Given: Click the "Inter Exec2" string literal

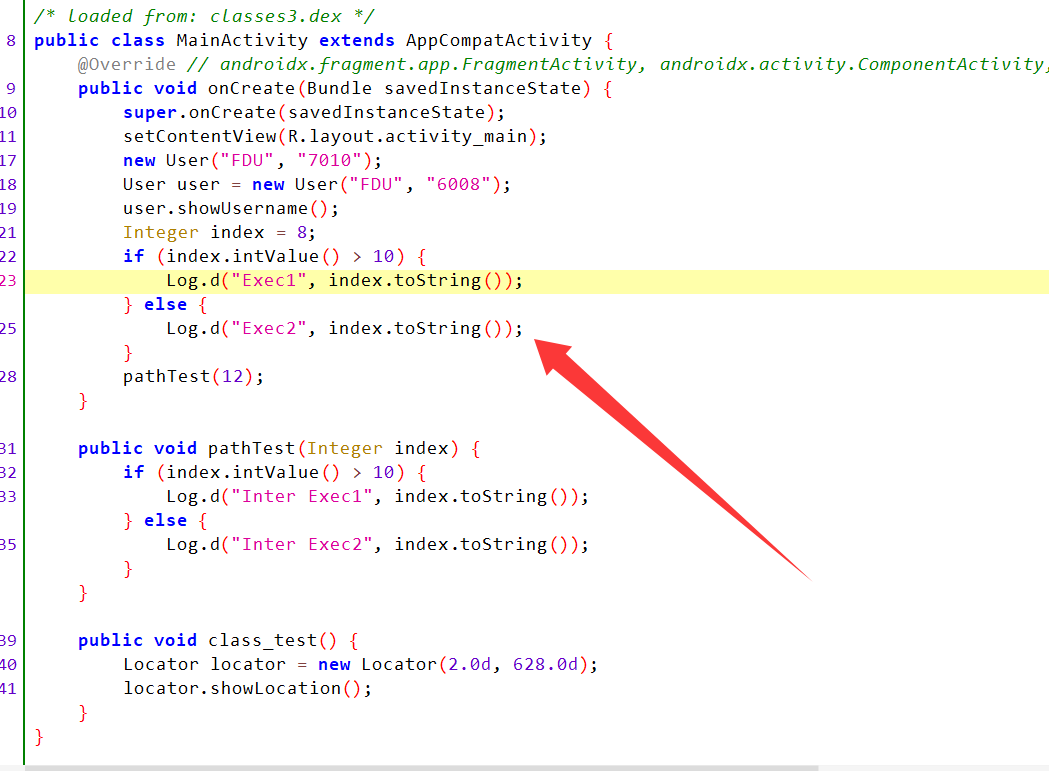Looking at the screenshot, I should pos(304,544).
